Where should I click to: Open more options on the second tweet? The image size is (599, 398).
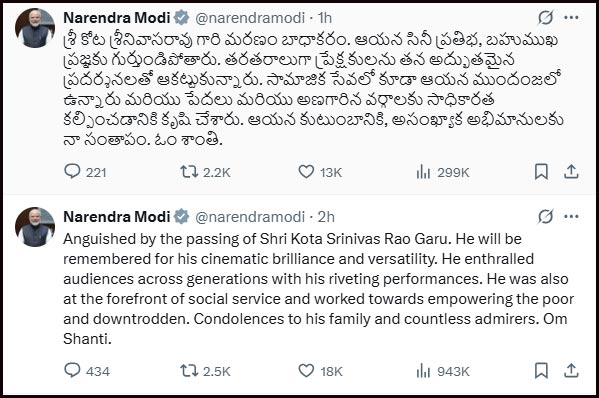click(571, 217)
